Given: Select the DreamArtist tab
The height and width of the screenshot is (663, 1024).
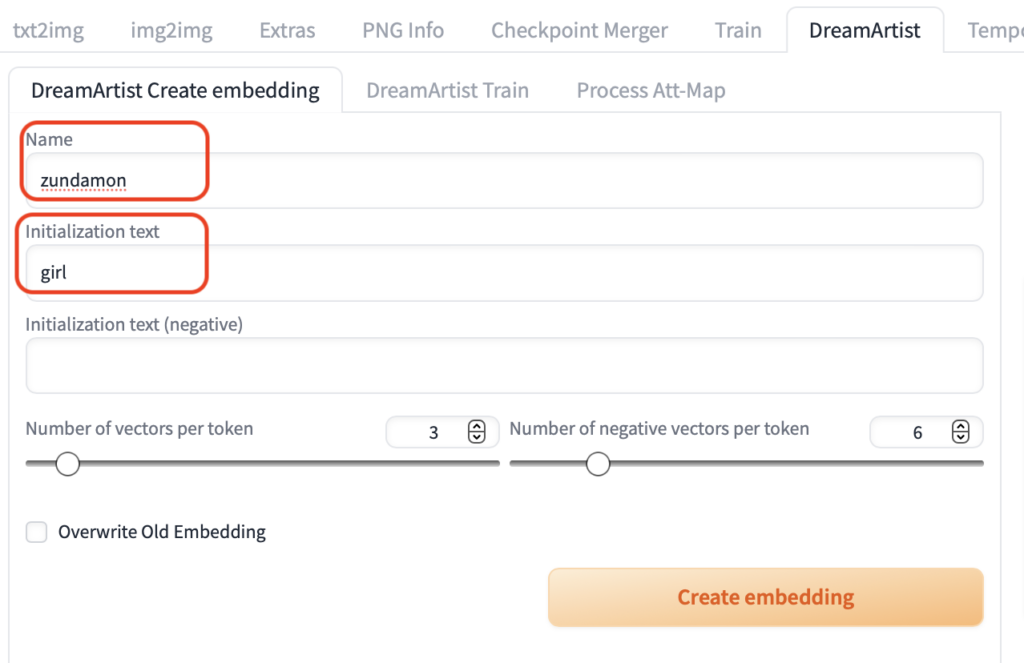Looking at the screenshot, I should (x=864, y=30).
